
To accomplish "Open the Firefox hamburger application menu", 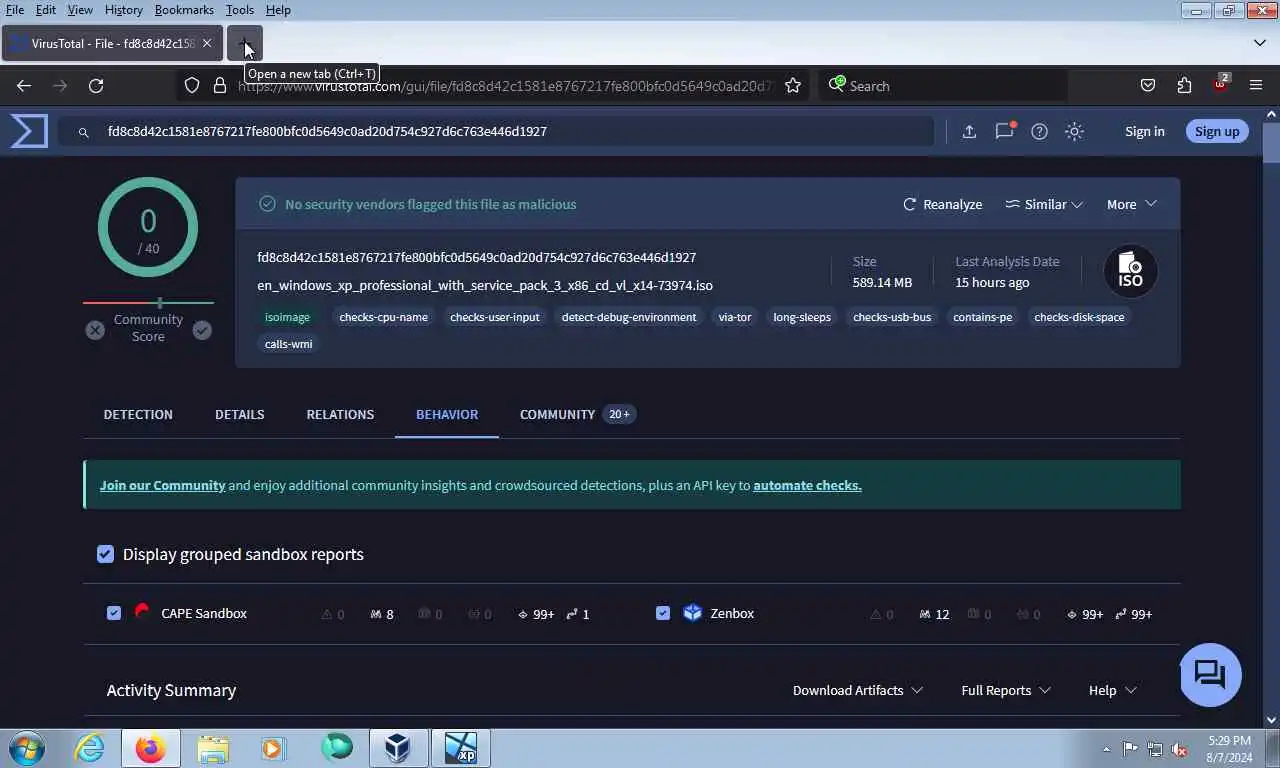I will coord(1256,86).
